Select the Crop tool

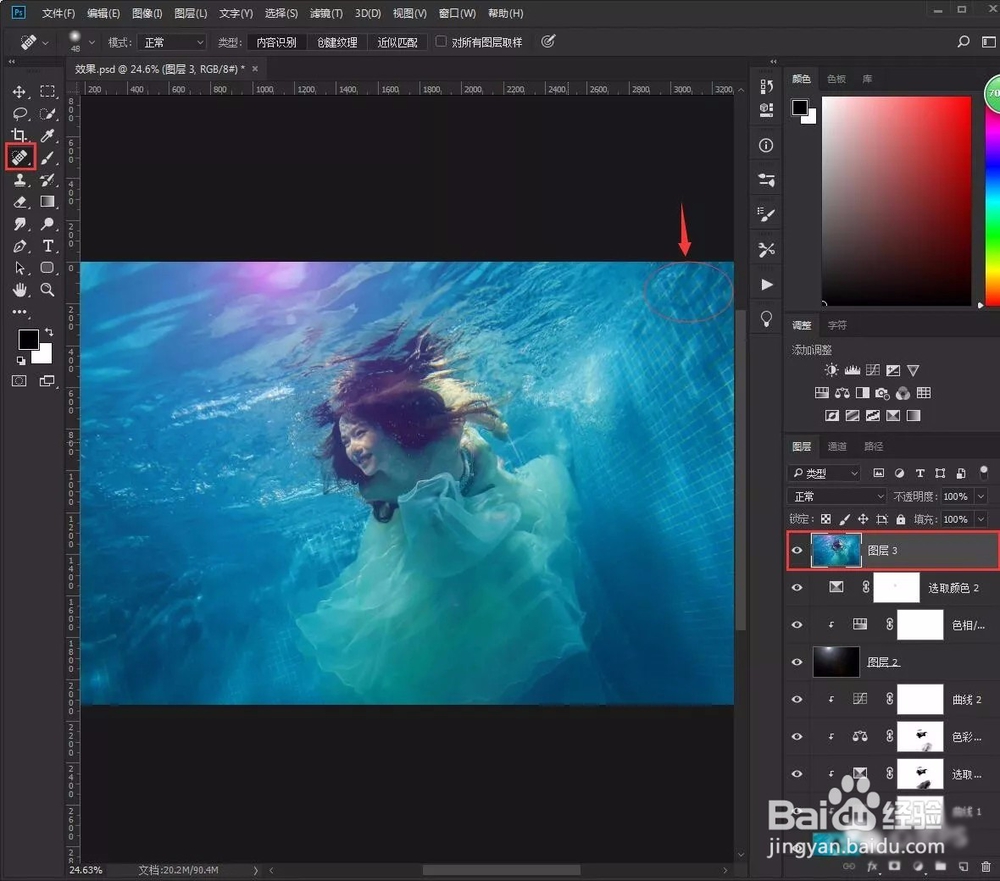coord(18,134)
